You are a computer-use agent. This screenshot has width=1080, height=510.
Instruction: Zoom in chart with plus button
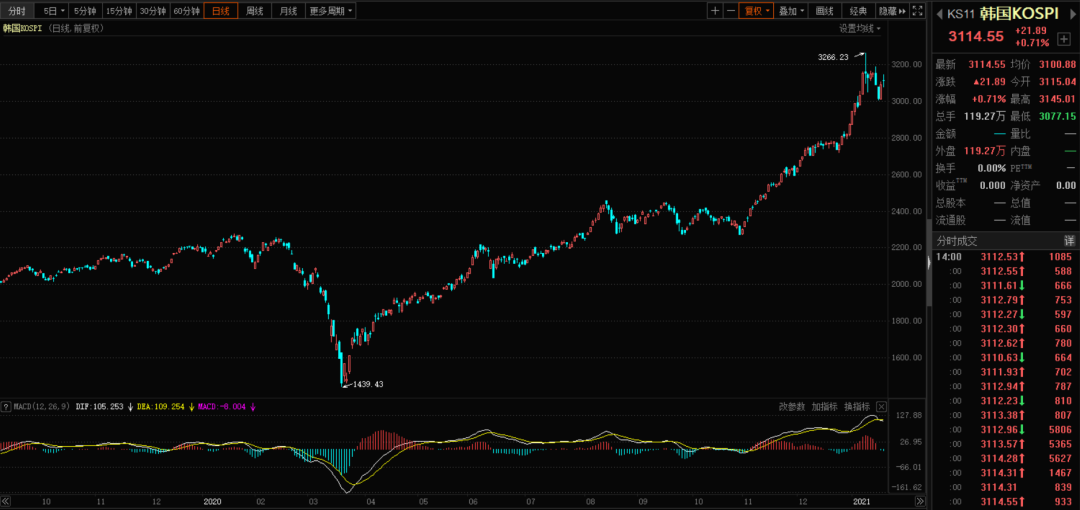click(x=715, y=11)
